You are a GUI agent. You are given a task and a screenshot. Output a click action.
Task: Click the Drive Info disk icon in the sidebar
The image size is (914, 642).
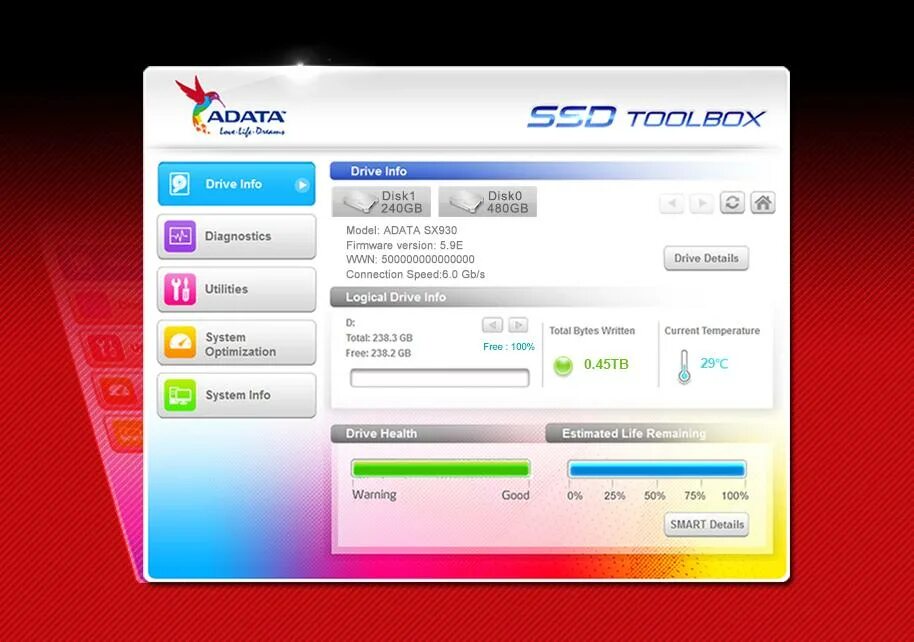(x=180, y=184)
